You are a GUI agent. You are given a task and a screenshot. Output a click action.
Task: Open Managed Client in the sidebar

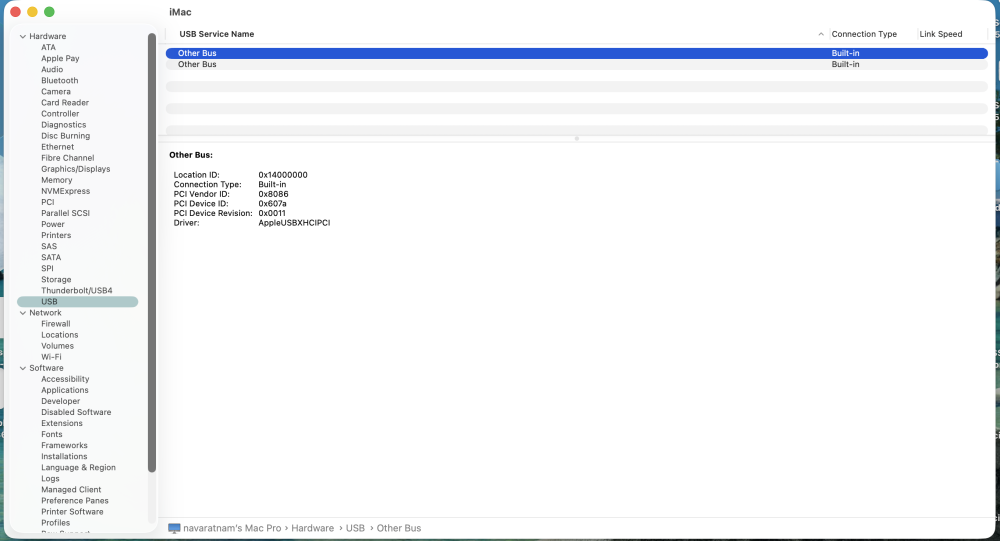71,489
